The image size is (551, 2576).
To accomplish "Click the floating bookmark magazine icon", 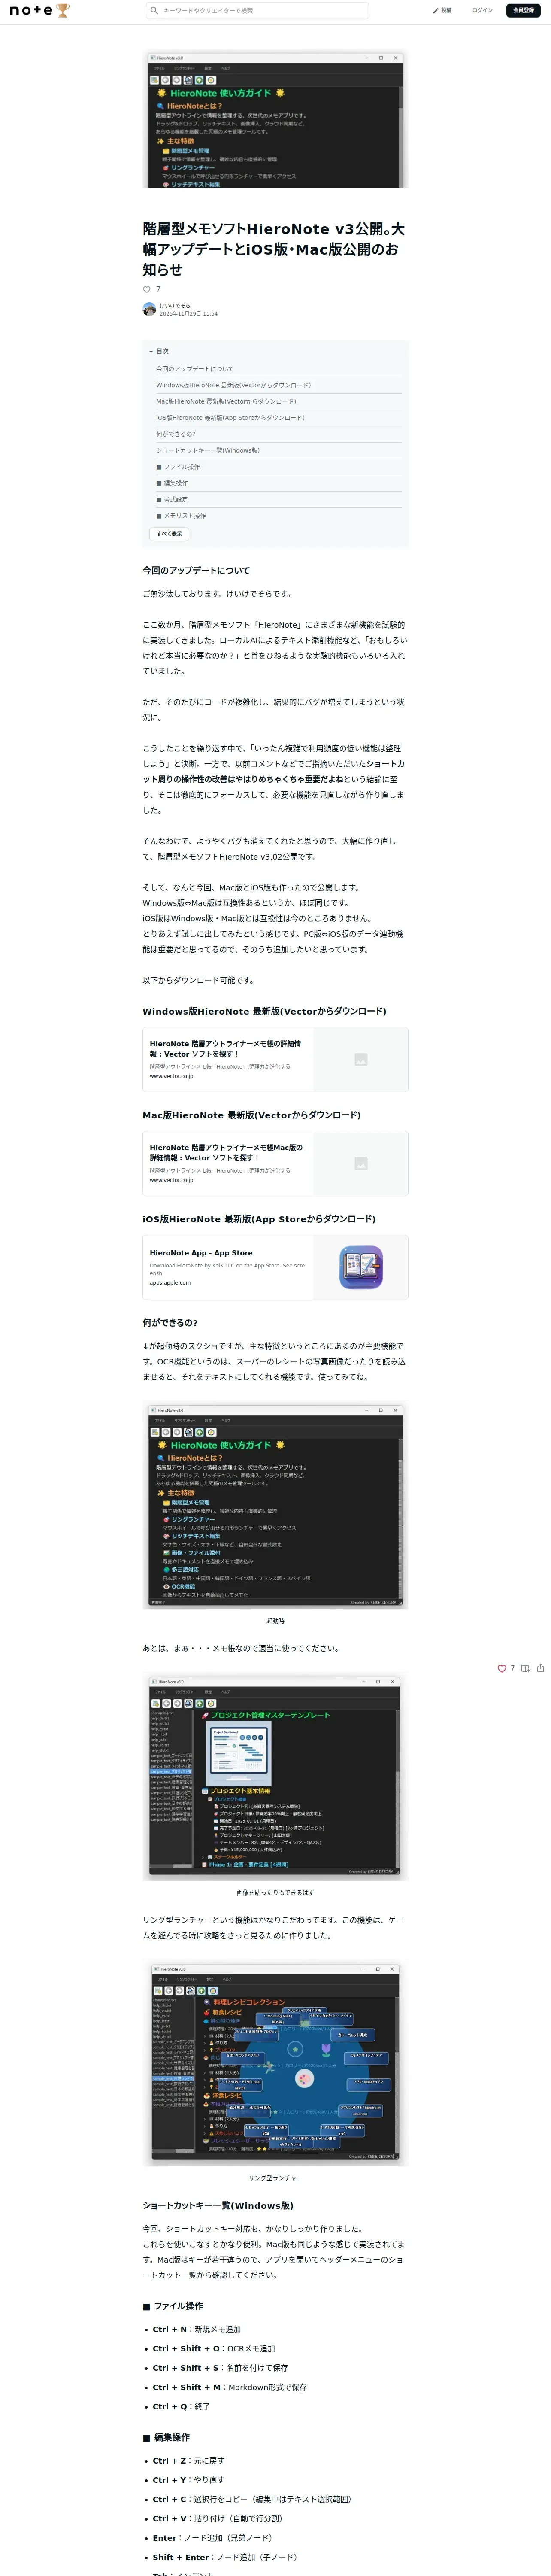I will click(525, 1668).
